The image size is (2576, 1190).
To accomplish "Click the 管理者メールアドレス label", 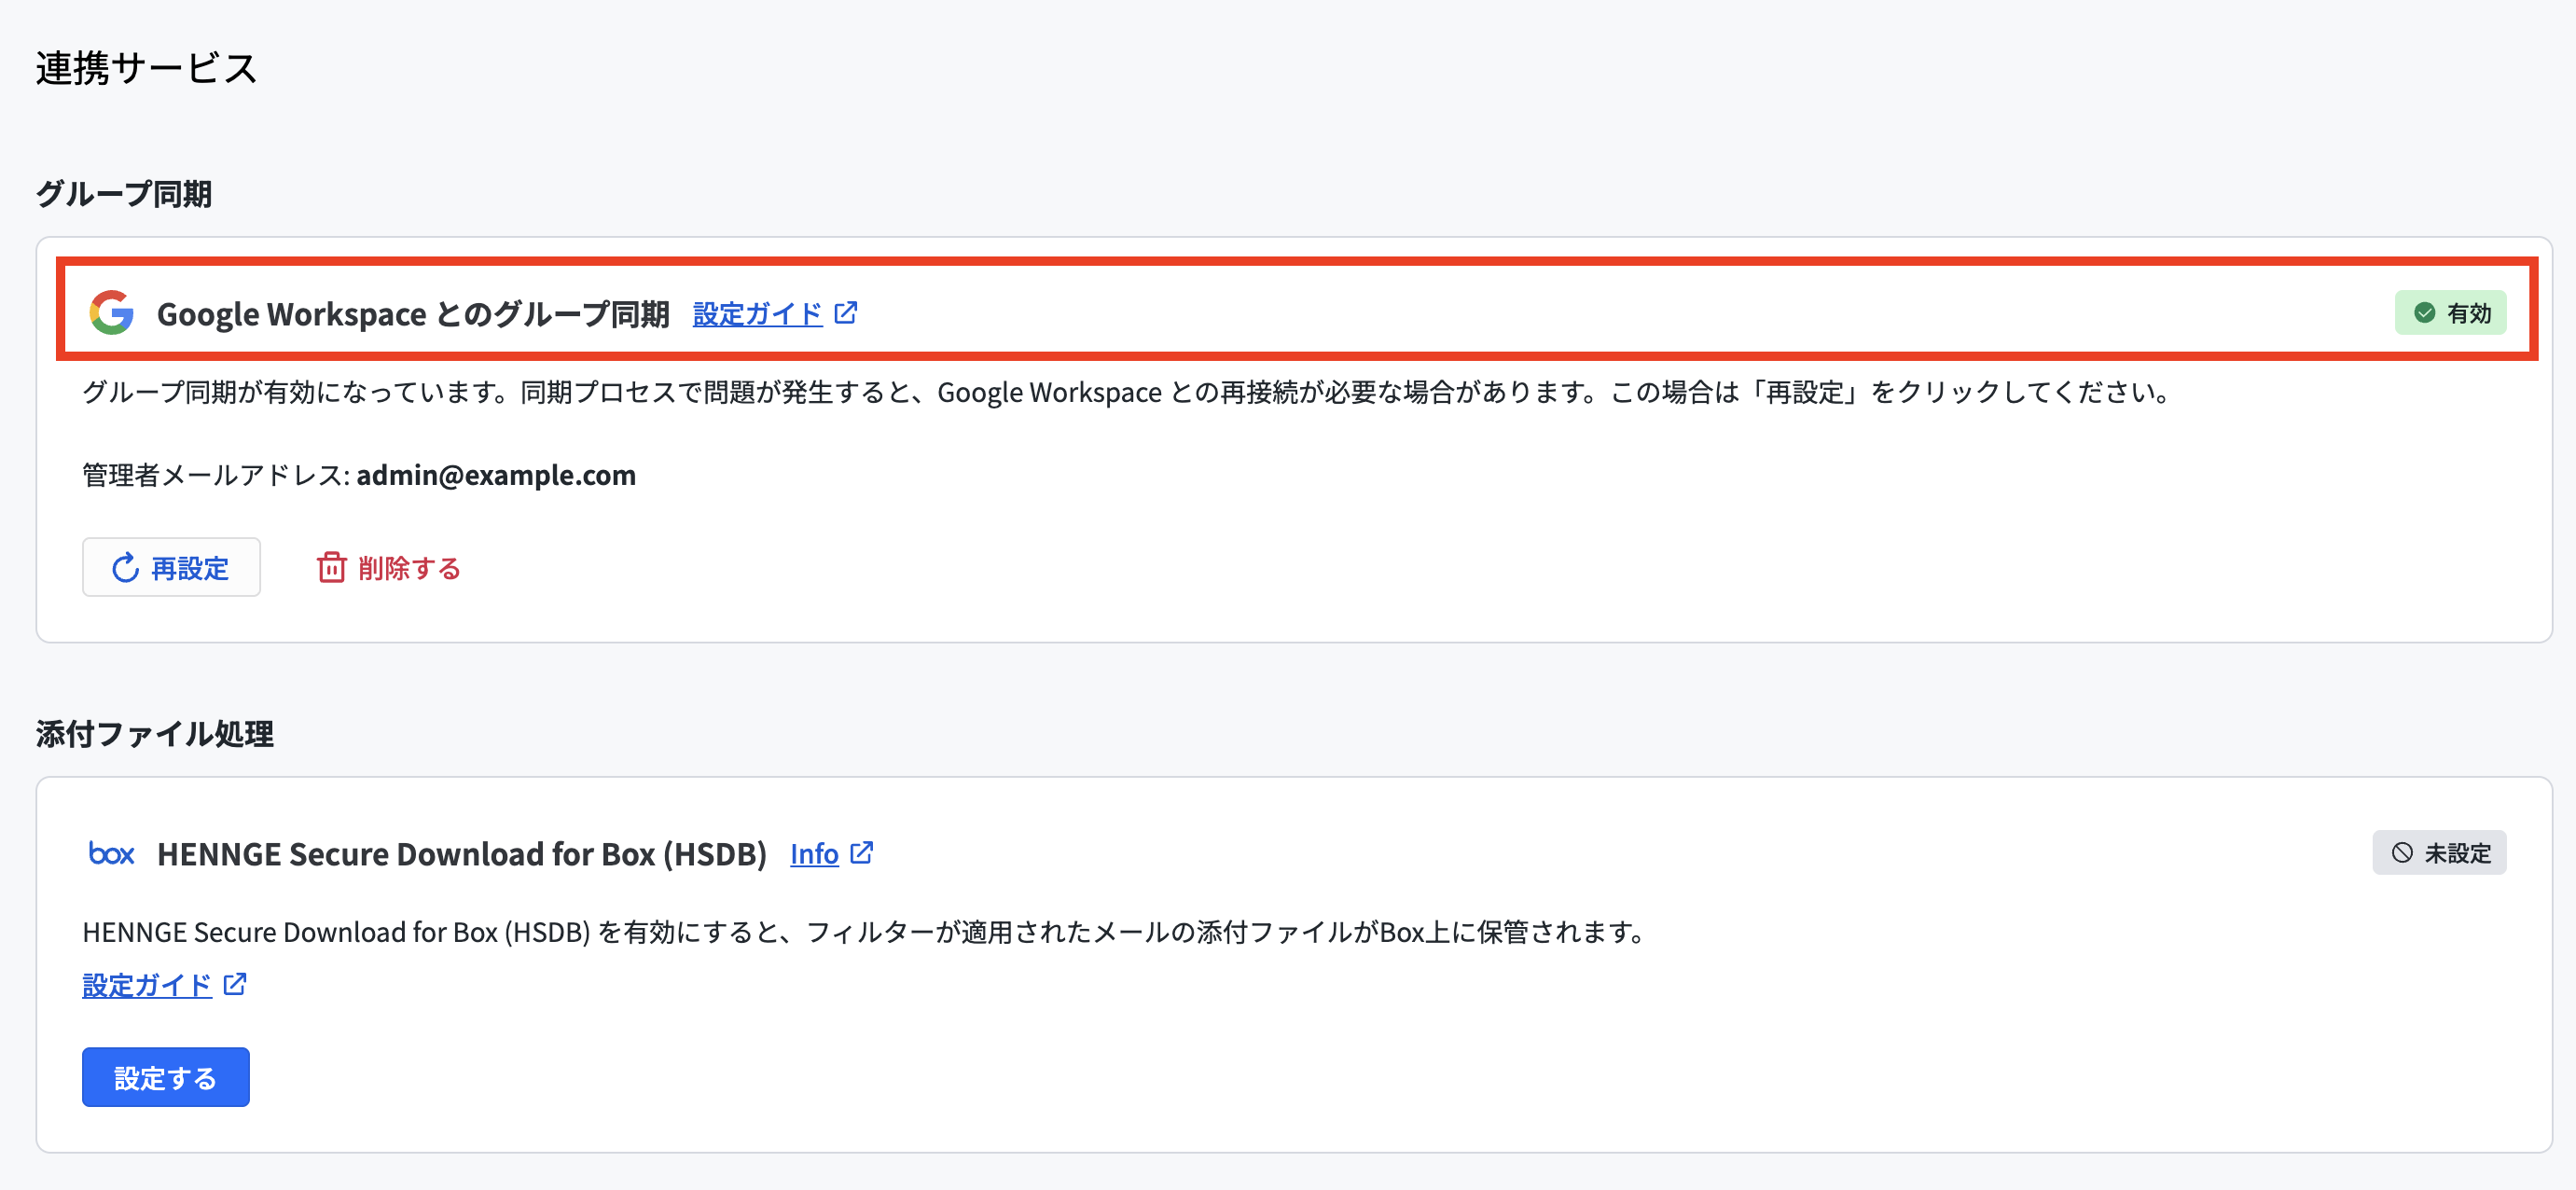I will (x=216, y=475).
